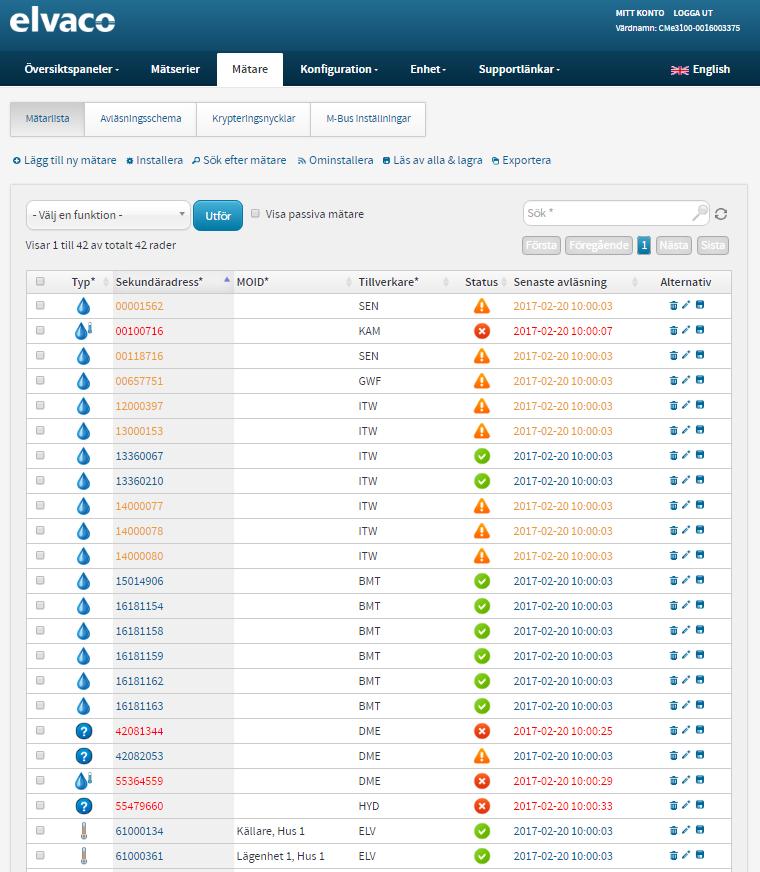The height and width of the screenshot is (872, 760).
Task: Open the Välj en funktion dropdown
Action: pyautogui.click(x=108, y=215)
